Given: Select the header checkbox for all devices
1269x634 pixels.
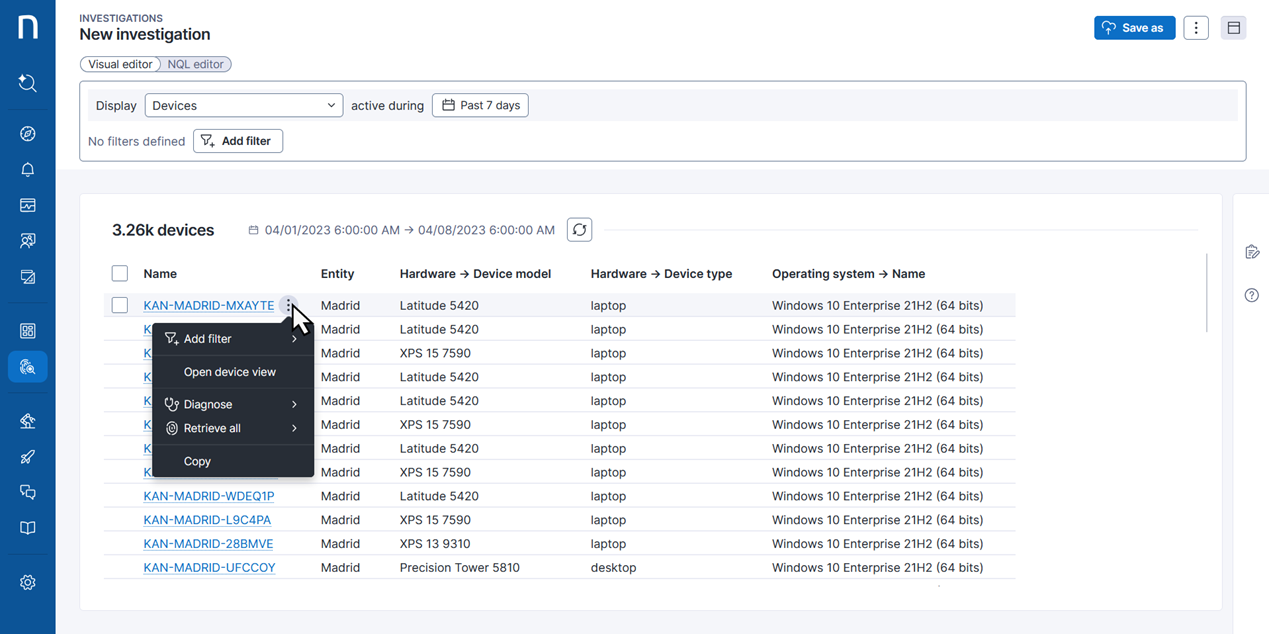Looking at the screenshot, I should (x=120, y=274).
